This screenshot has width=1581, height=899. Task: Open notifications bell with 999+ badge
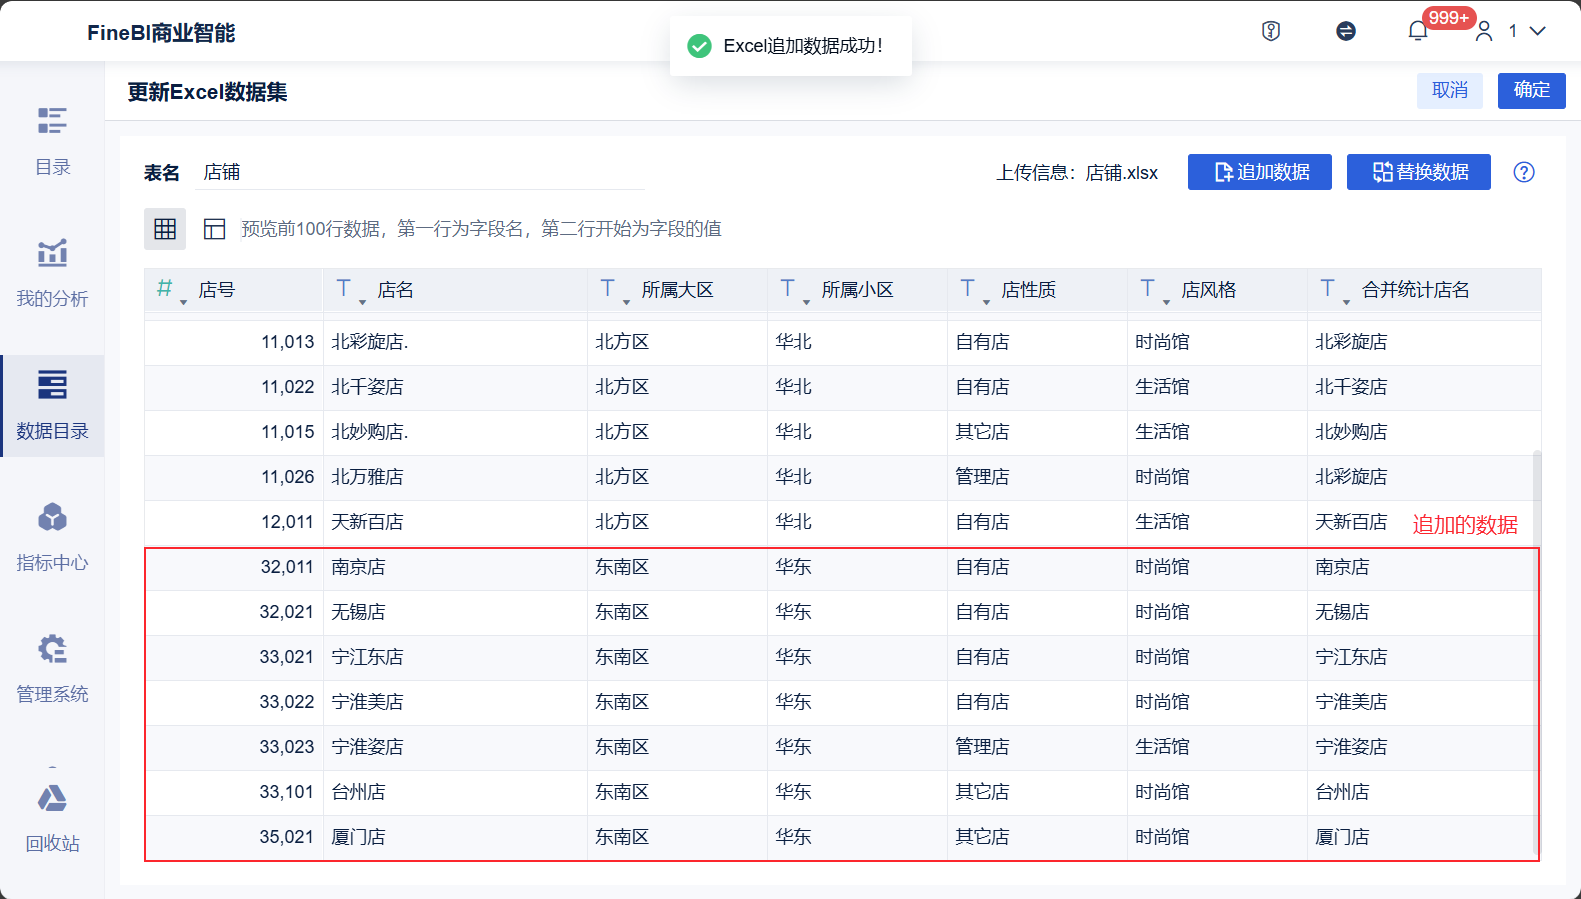coord(1418,31)
